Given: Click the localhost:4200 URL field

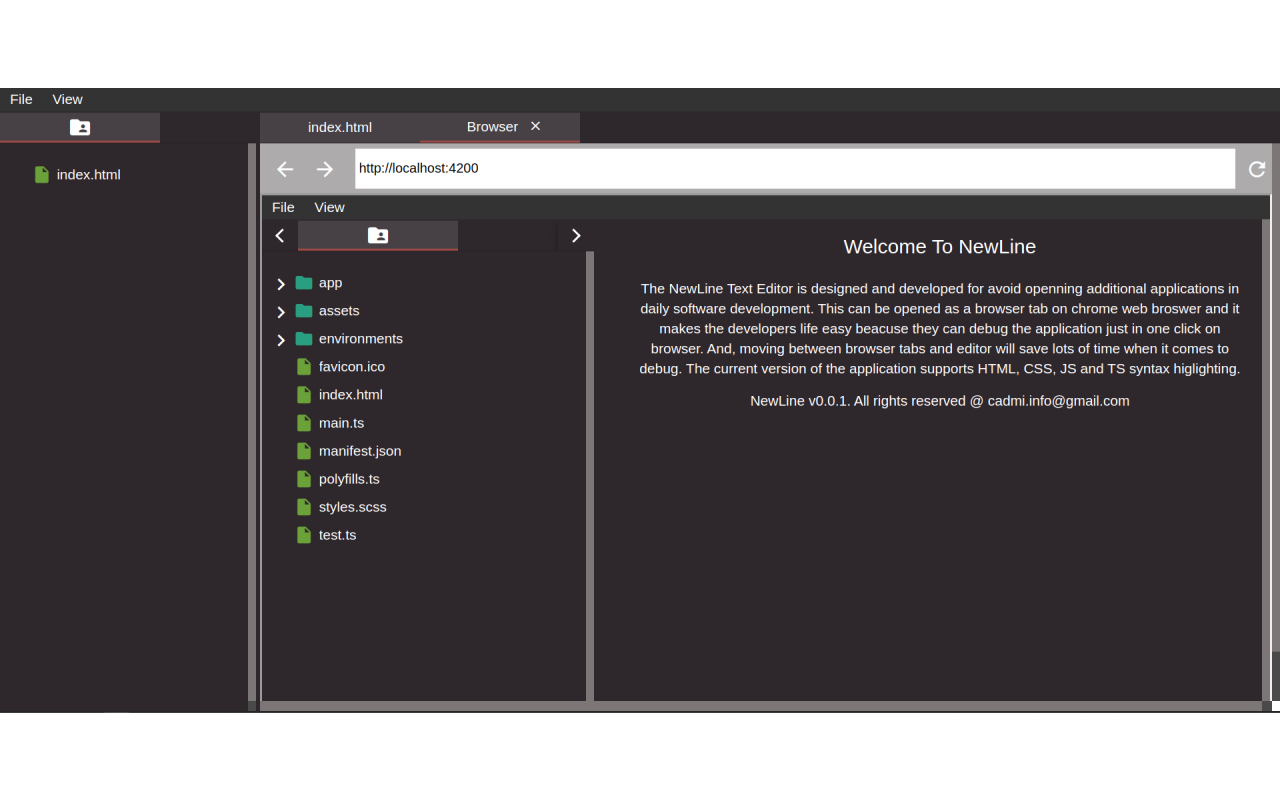Looking at the screenshot, I should point(795,169).
